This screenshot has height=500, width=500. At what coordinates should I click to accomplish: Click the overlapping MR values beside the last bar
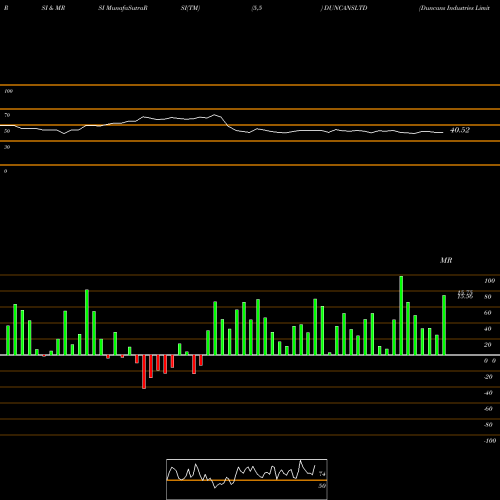[x=465, y=295]
